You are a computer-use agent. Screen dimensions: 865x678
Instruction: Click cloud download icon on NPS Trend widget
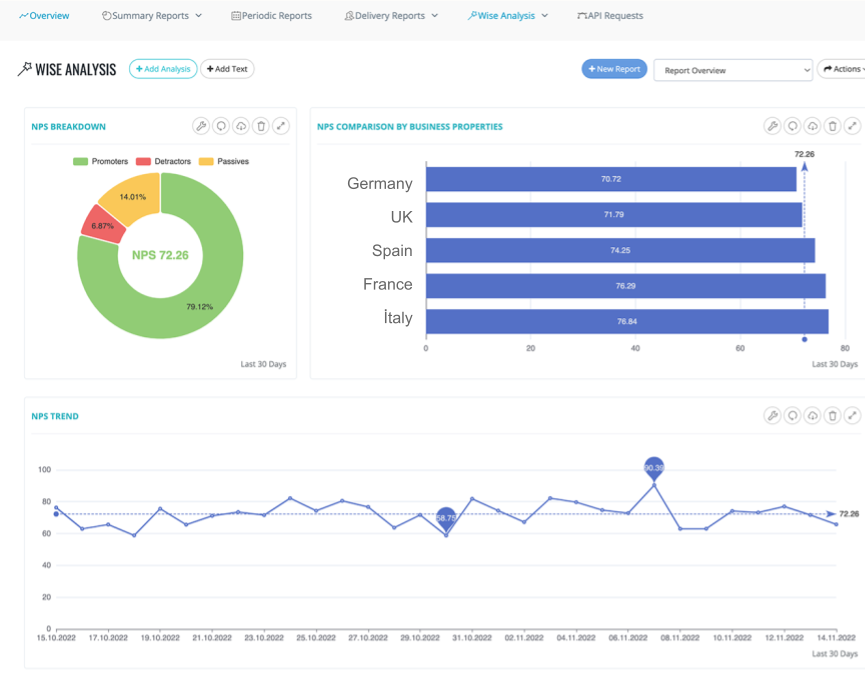(812, 415)
